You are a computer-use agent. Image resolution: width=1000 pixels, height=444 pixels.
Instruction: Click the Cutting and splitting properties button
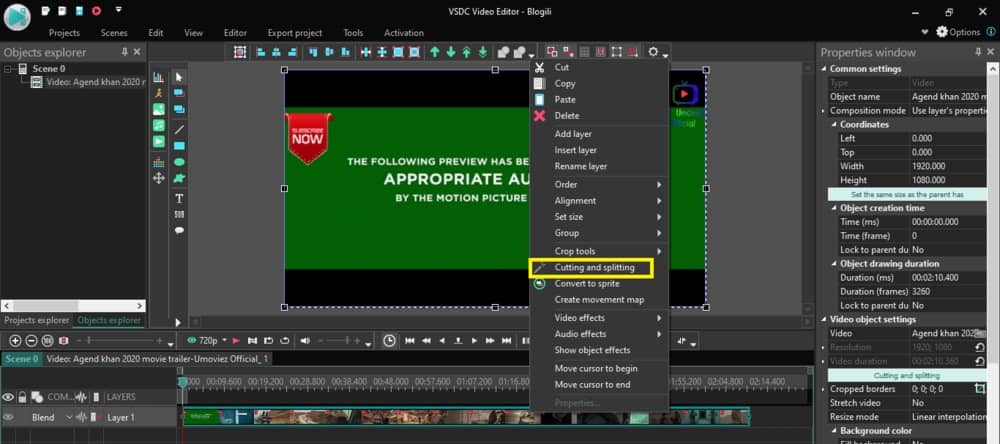pyautogui.click(x=907, y=375)
